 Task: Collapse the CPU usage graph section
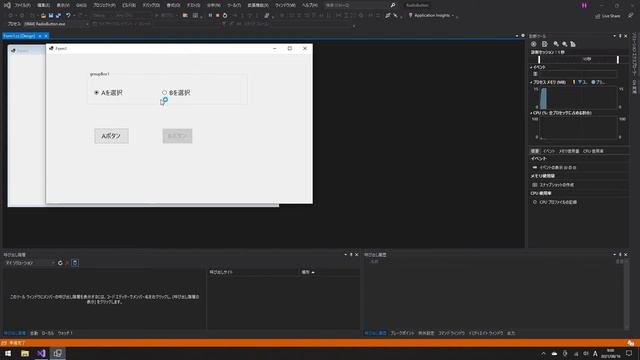531,113
